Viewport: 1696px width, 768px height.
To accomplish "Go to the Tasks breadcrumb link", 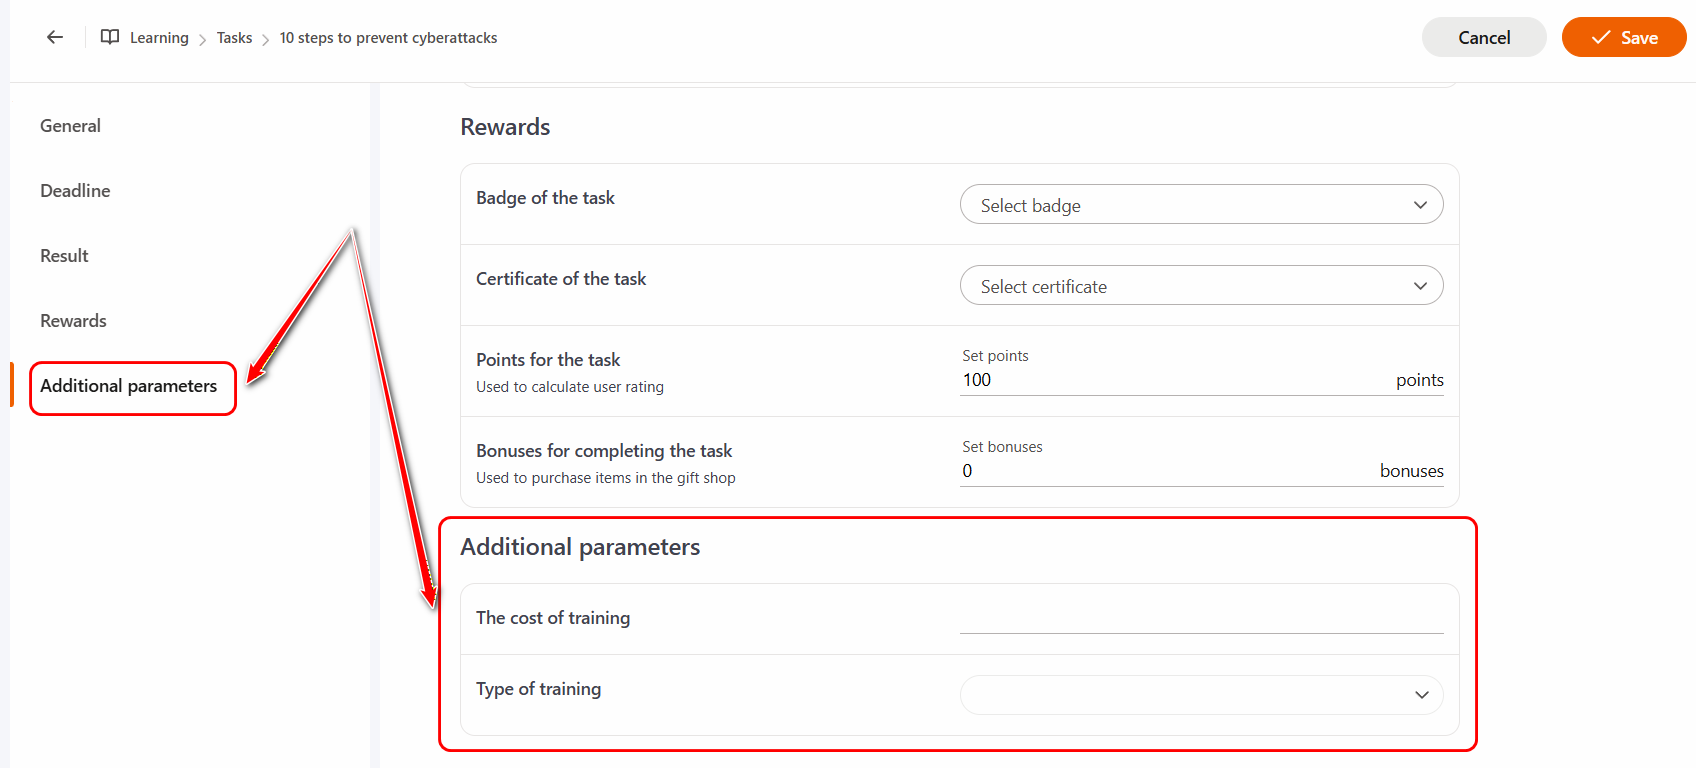I will pyautogui.click(x=234, y=38).
